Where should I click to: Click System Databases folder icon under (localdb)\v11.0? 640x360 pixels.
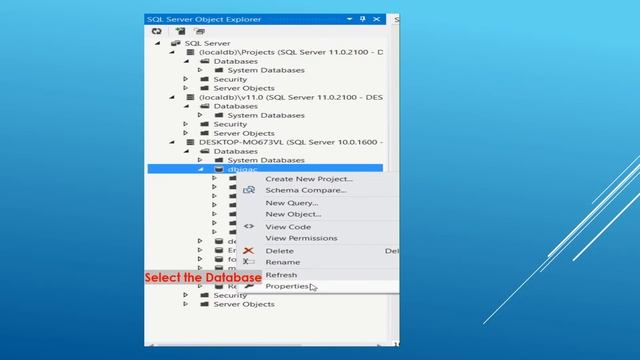[219, 115]
